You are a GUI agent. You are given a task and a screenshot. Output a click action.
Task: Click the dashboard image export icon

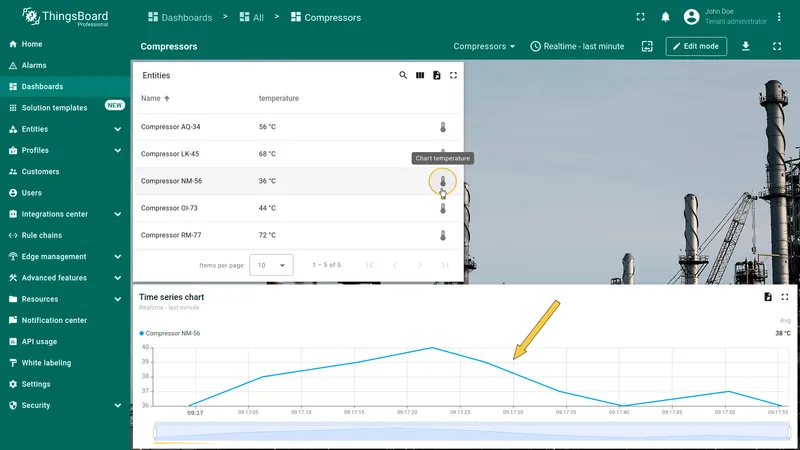tap(647, 46)
